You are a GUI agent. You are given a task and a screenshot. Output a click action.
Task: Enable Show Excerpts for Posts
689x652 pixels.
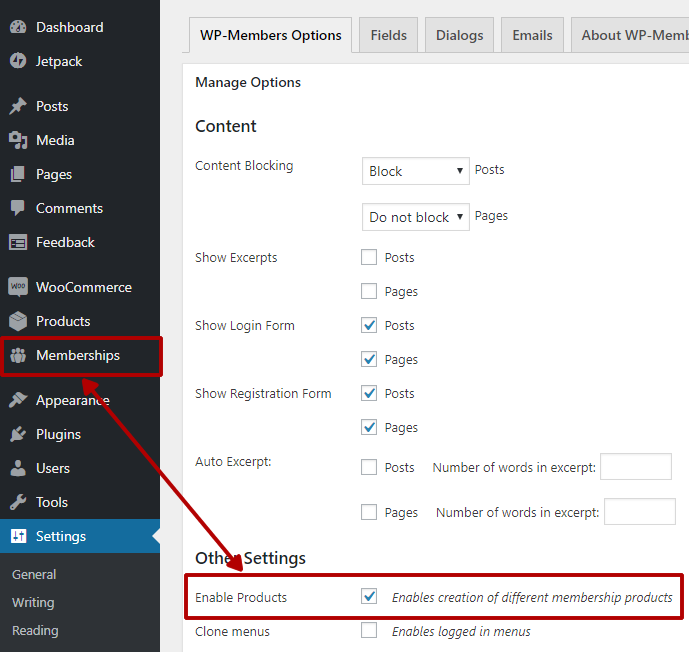coord(369,258)
